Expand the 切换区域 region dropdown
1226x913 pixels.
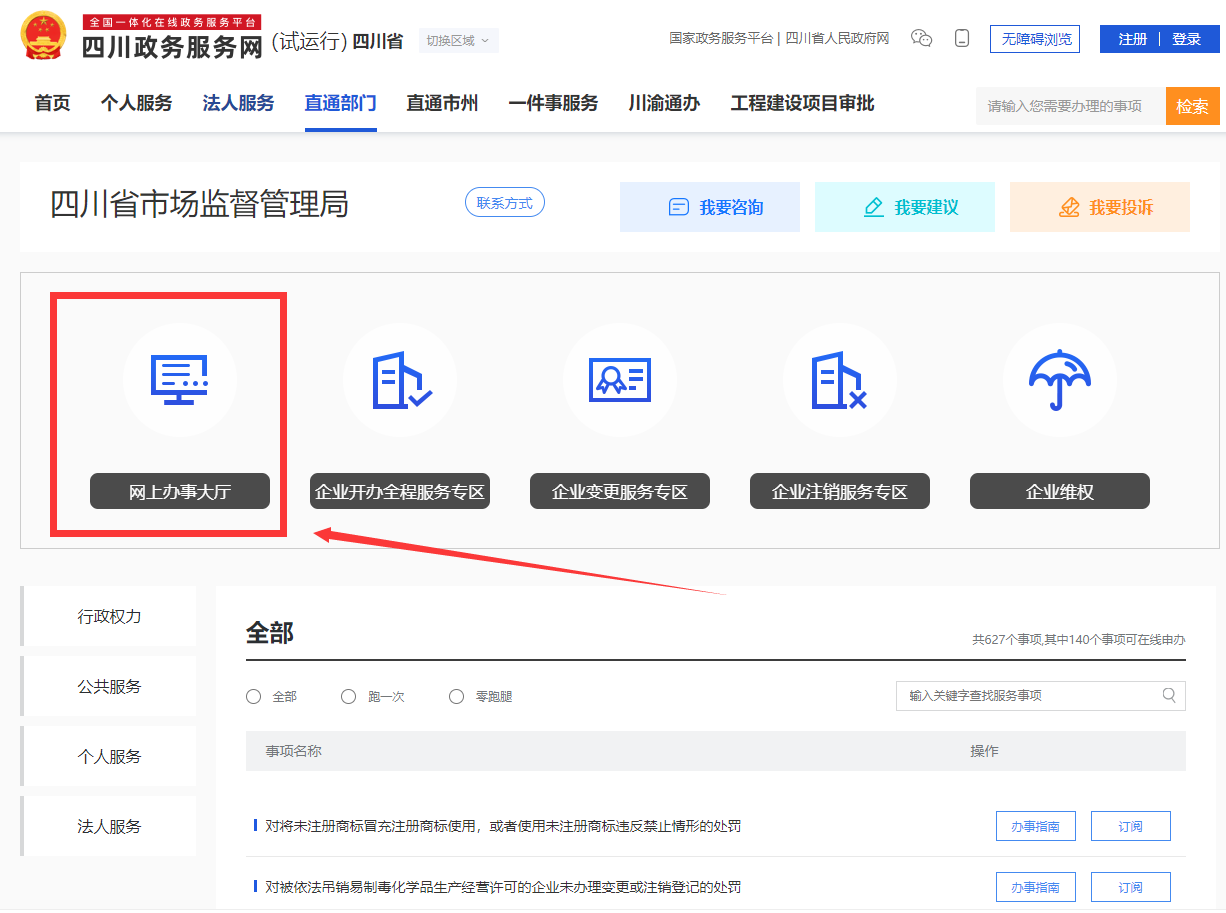(458, 41)
